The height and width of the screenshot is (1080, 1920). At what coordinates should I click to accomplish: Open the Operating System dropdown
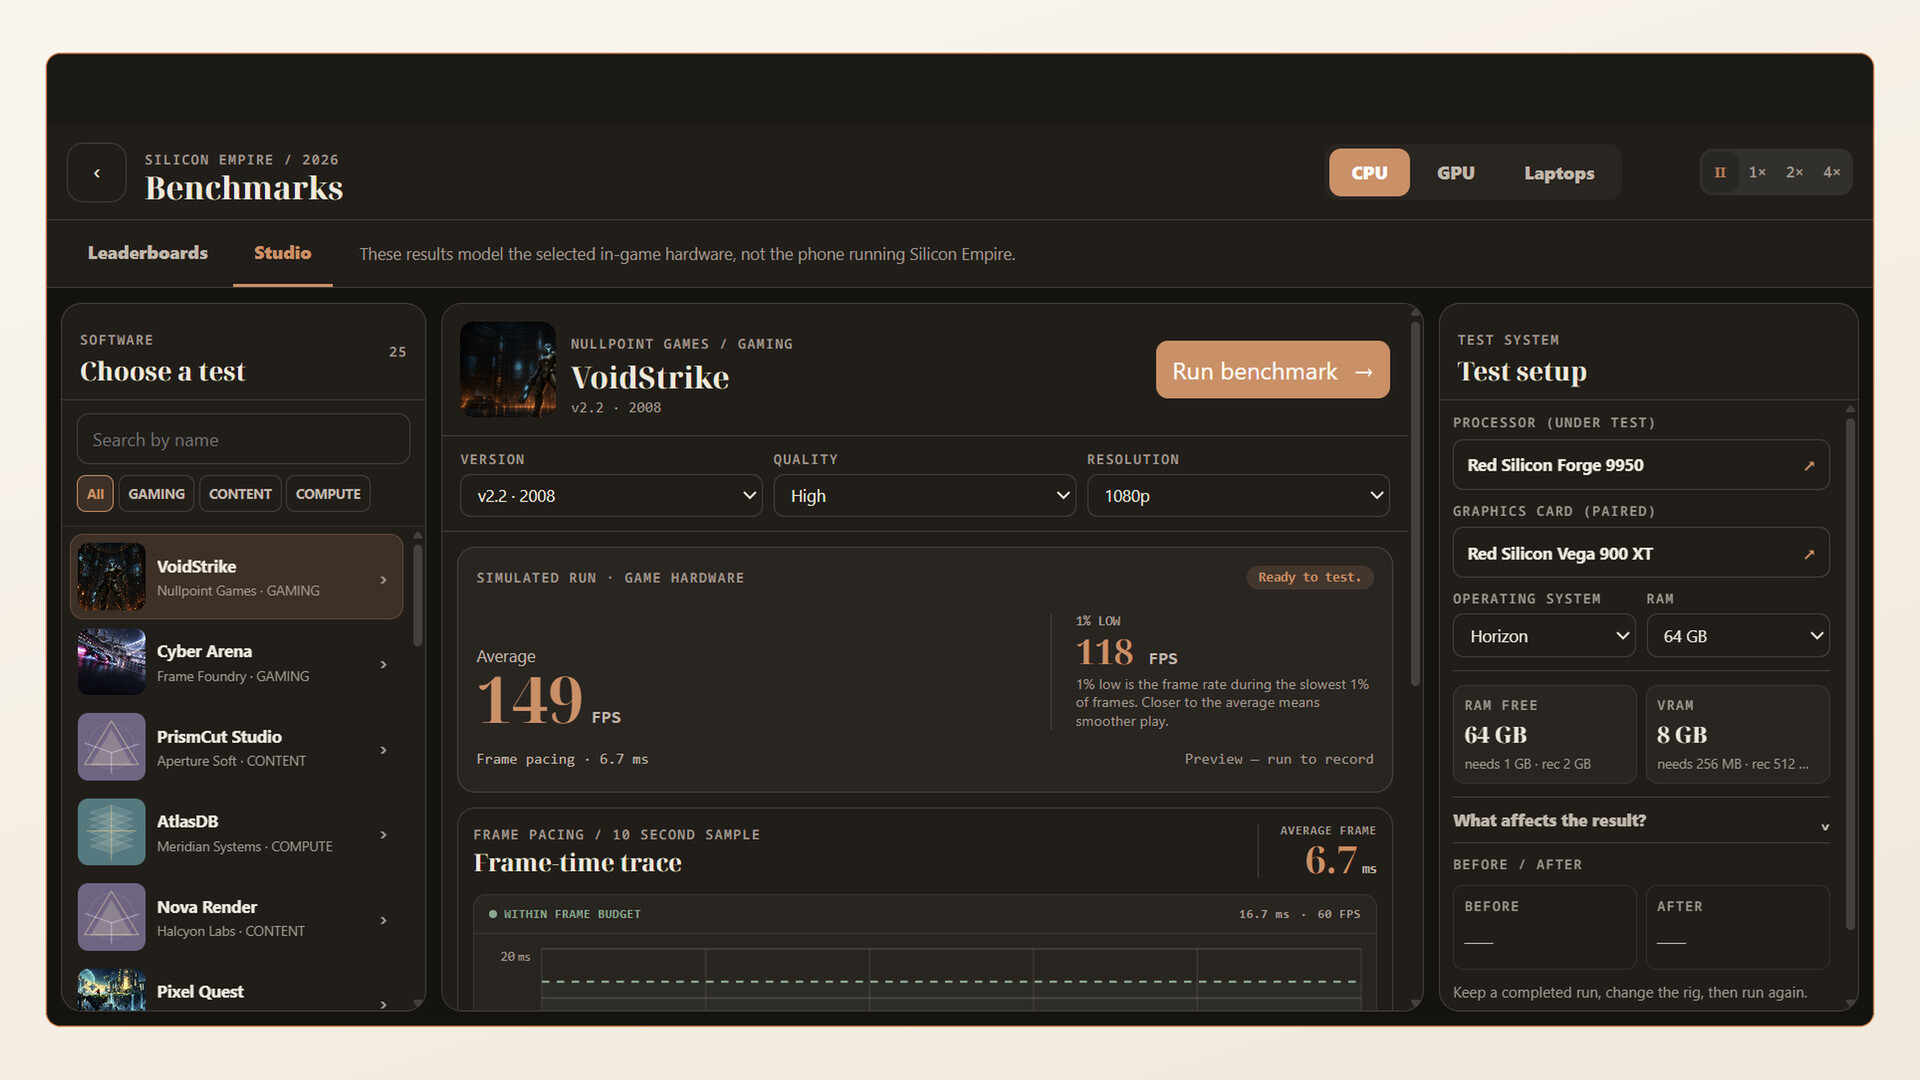[x=1544, y=636]
